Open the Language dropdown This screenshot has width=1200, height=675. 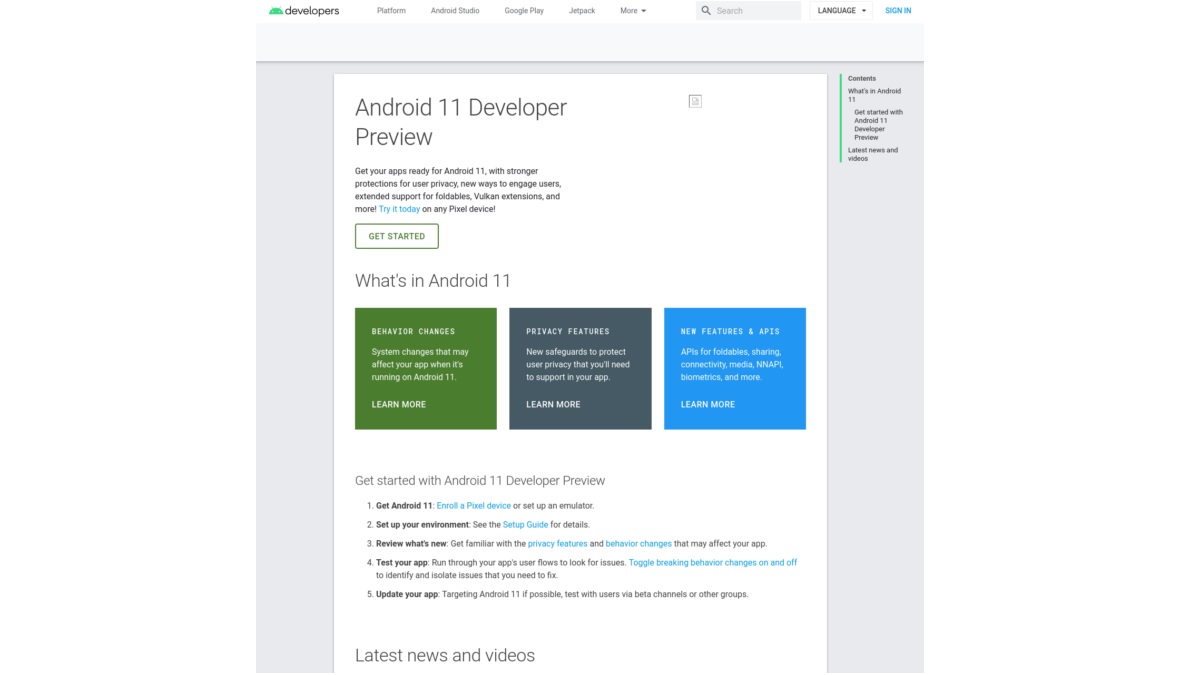pyautogui.click(x=841, y=11)
